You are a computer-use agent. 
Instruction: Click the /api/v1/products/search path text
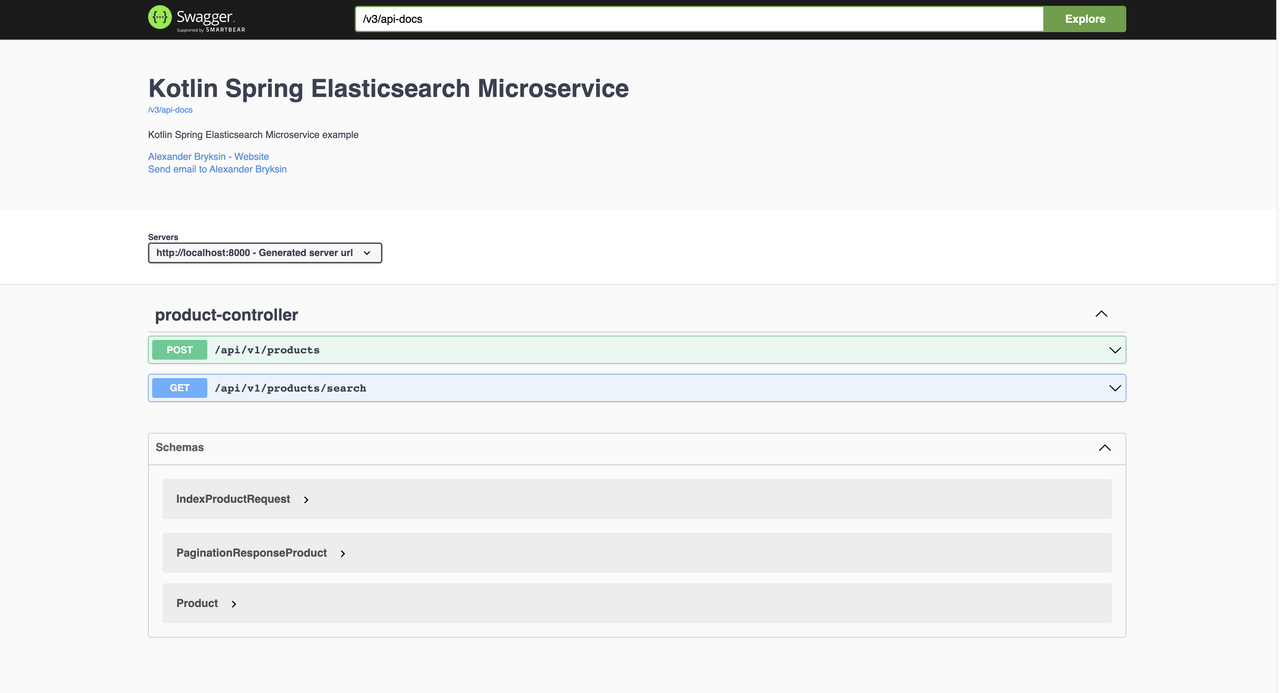pos(290,388)
